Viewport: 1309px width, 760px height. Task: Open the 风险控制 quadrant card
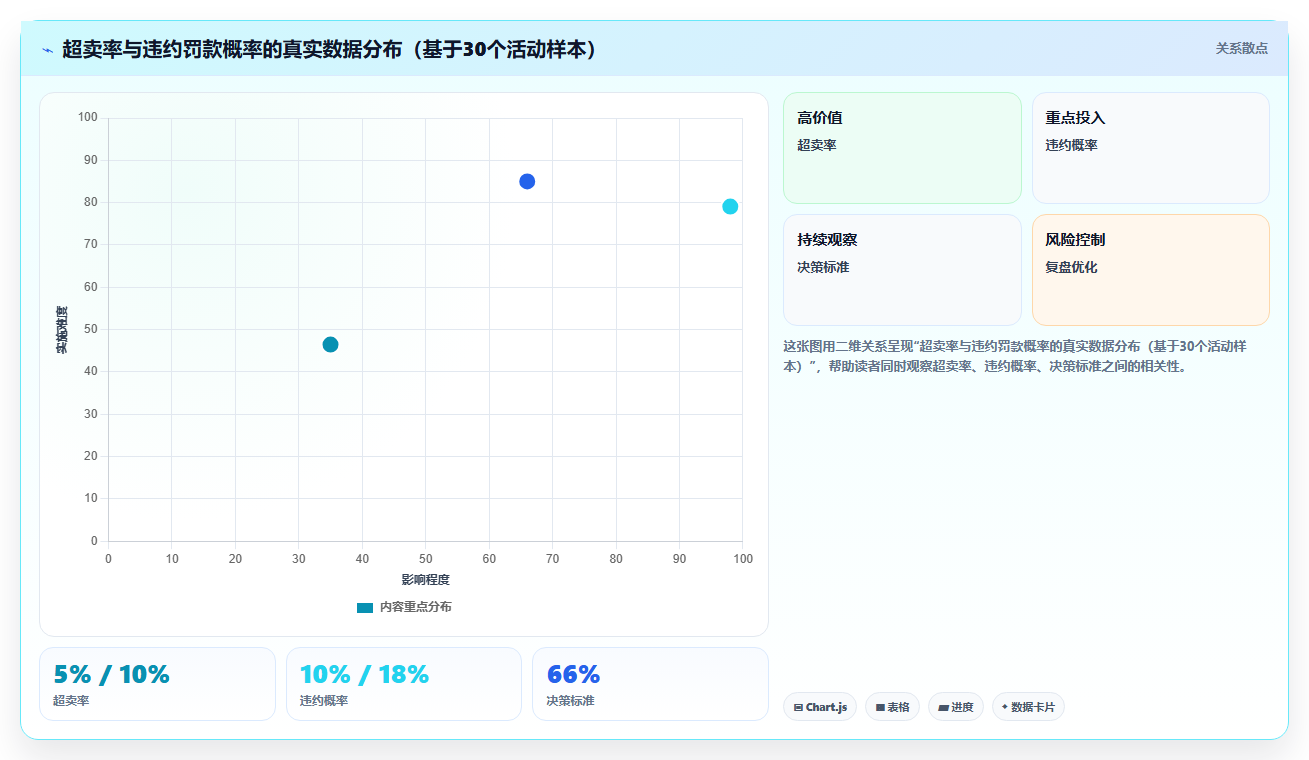pos(1150,270)
